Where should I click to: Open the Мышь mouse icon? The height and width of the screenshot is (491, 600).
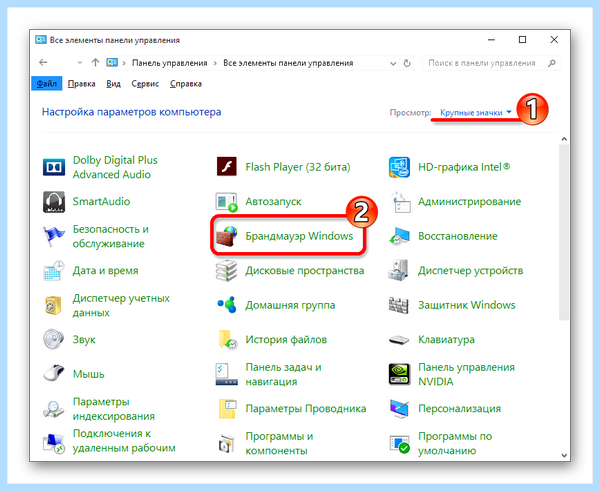[54, 374]
